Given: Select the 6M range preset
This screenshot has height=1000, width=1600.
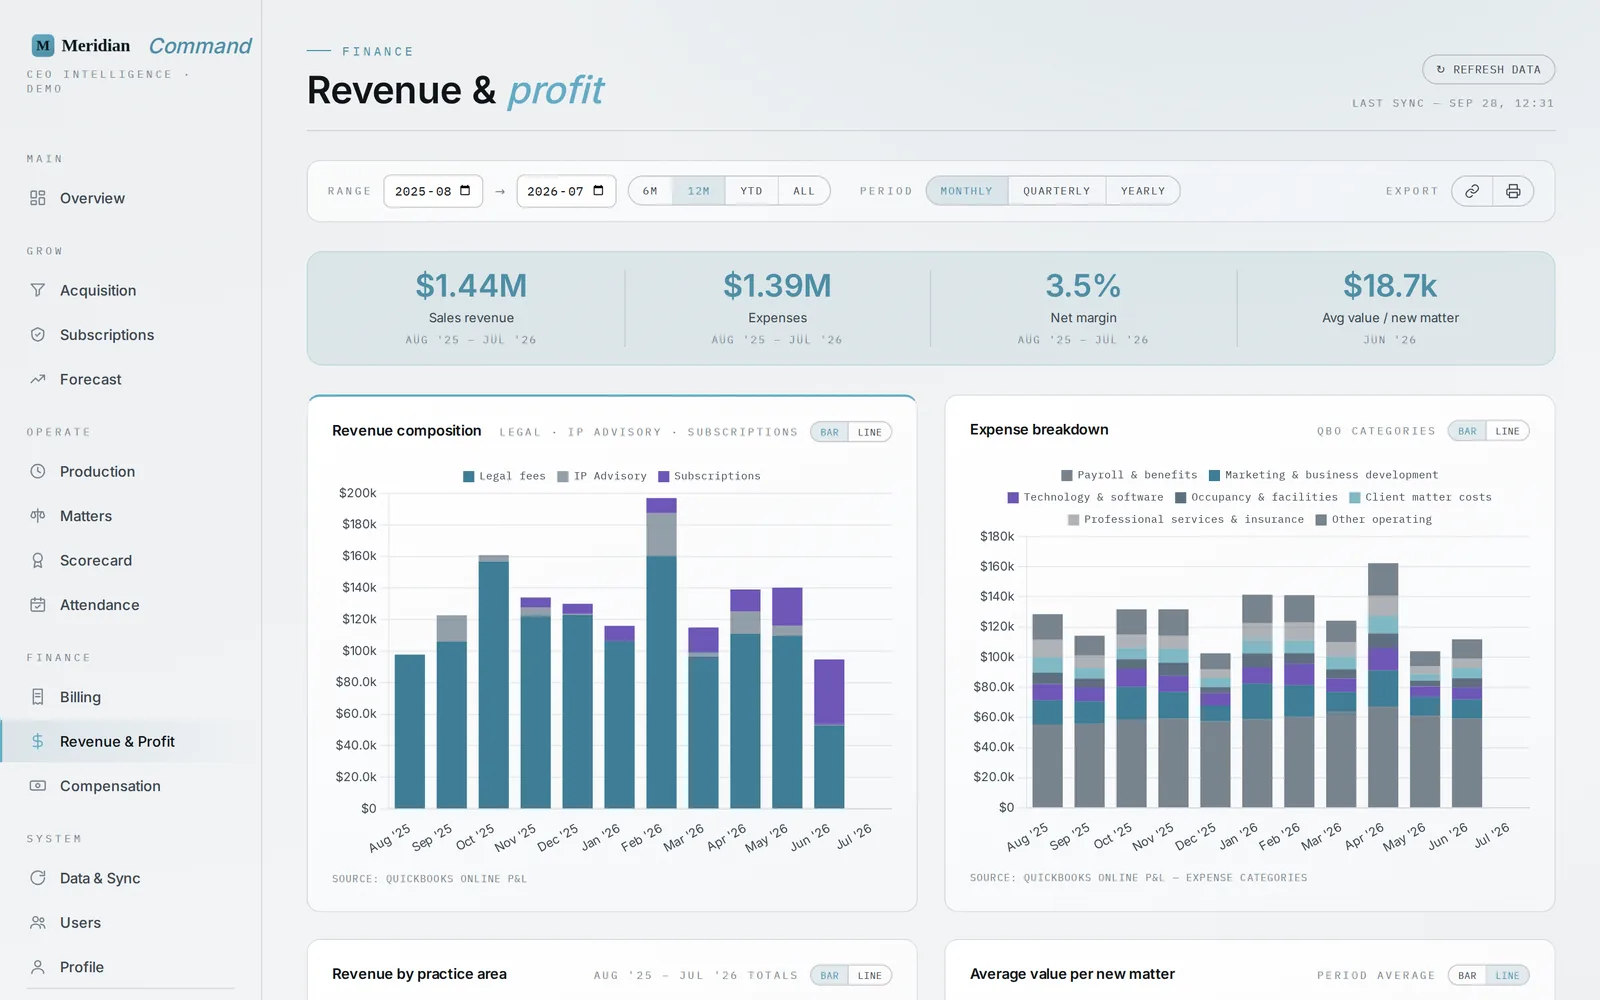Looking at the screenshot, I should (x=651, y=191).
